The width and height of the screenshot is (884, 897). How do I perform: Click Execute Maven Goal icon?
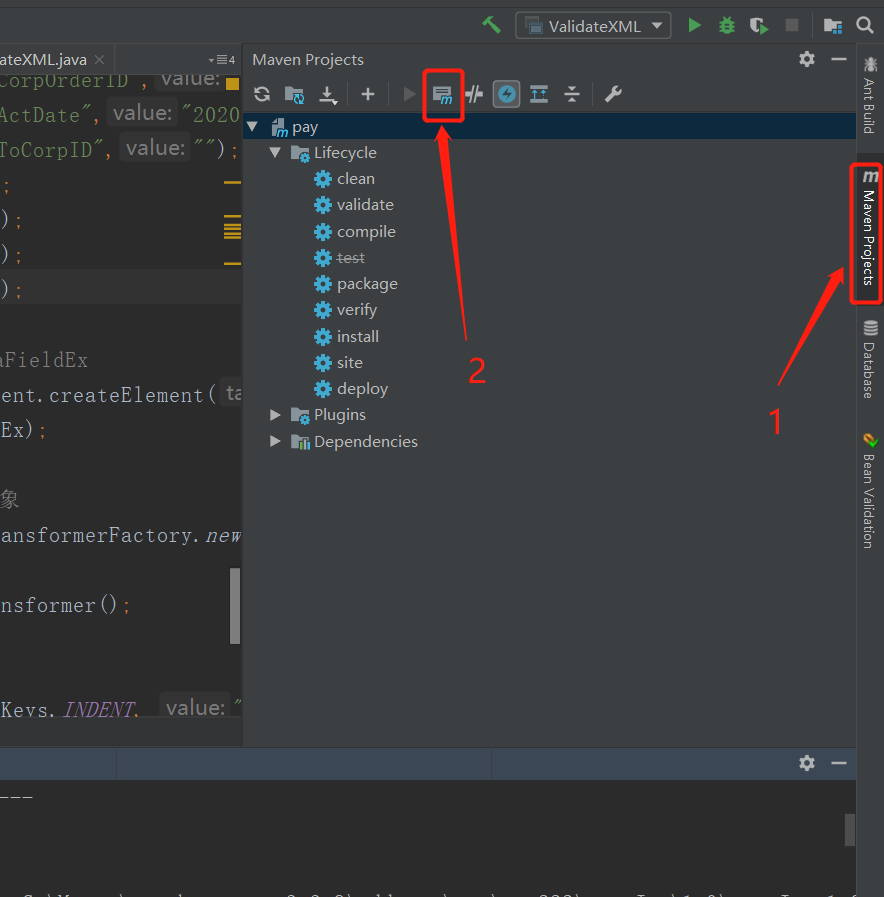click(x=442, y=94)
